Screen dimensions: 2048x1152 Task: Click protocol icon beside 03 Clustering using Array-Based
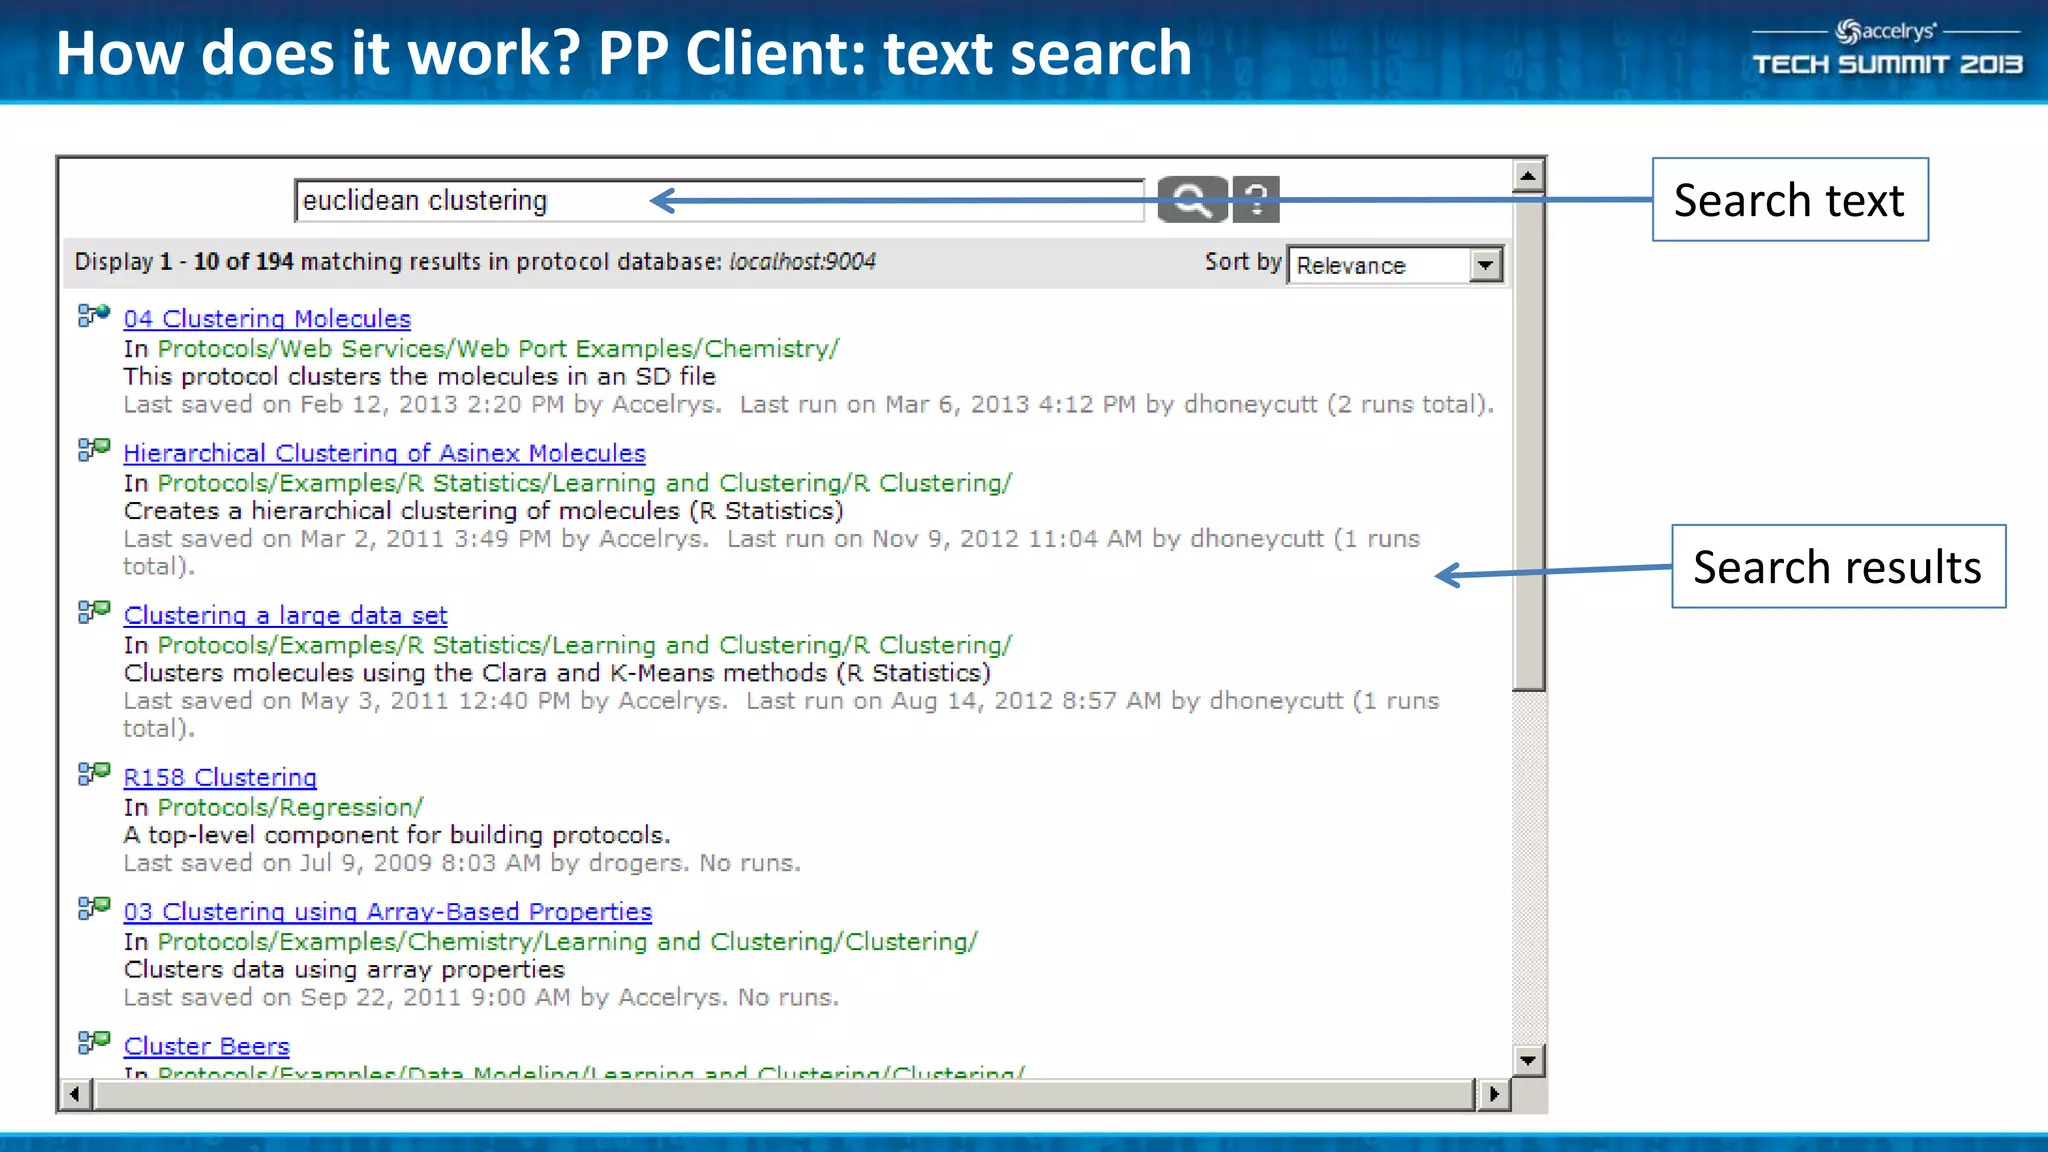point(93,908)
